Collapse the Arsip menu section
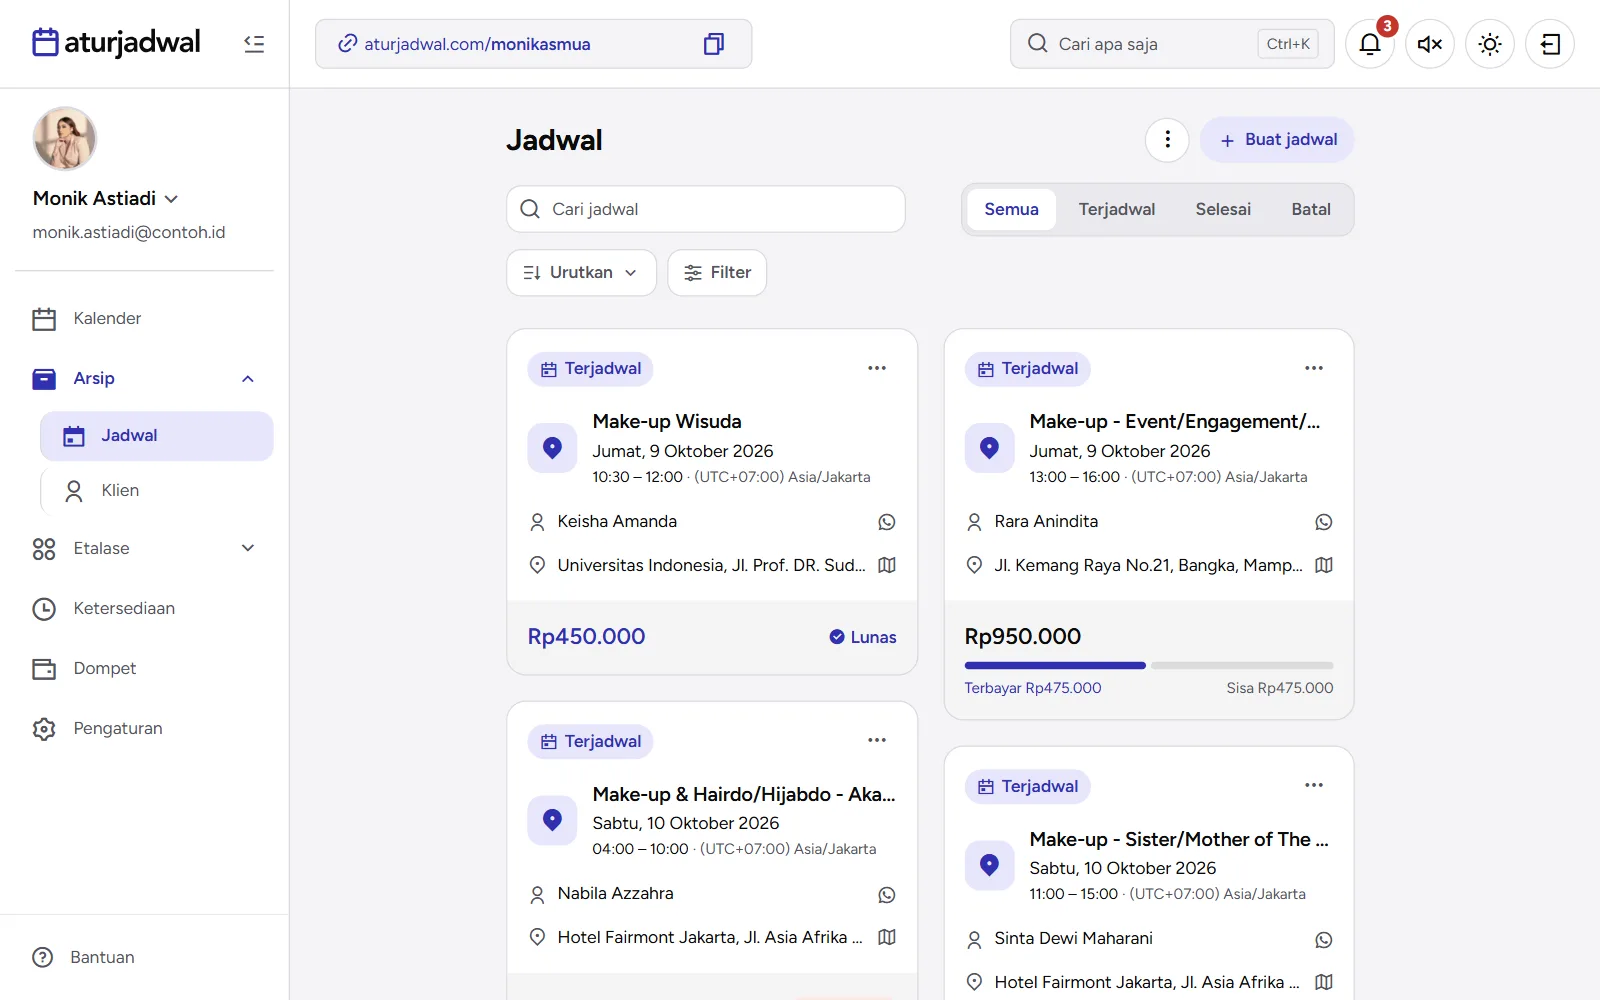This screenshot has height=1000, width=1600. (248, 378)
